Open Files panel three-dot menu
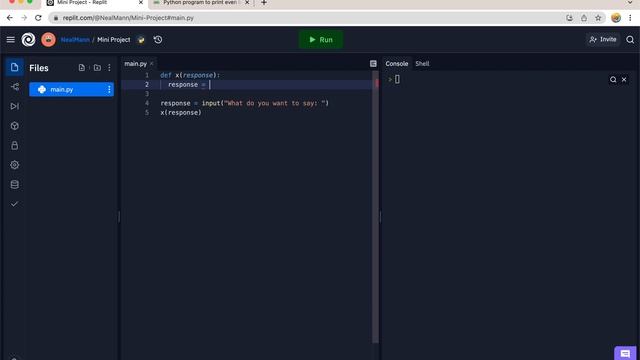Viewport: 640px width, 360px height. pos(109,68)
